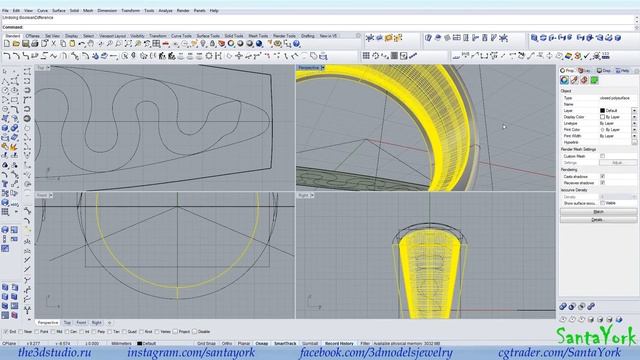Click the Grid icon in the small toolbar
640x360 pixels.
(x=366, y=56)
